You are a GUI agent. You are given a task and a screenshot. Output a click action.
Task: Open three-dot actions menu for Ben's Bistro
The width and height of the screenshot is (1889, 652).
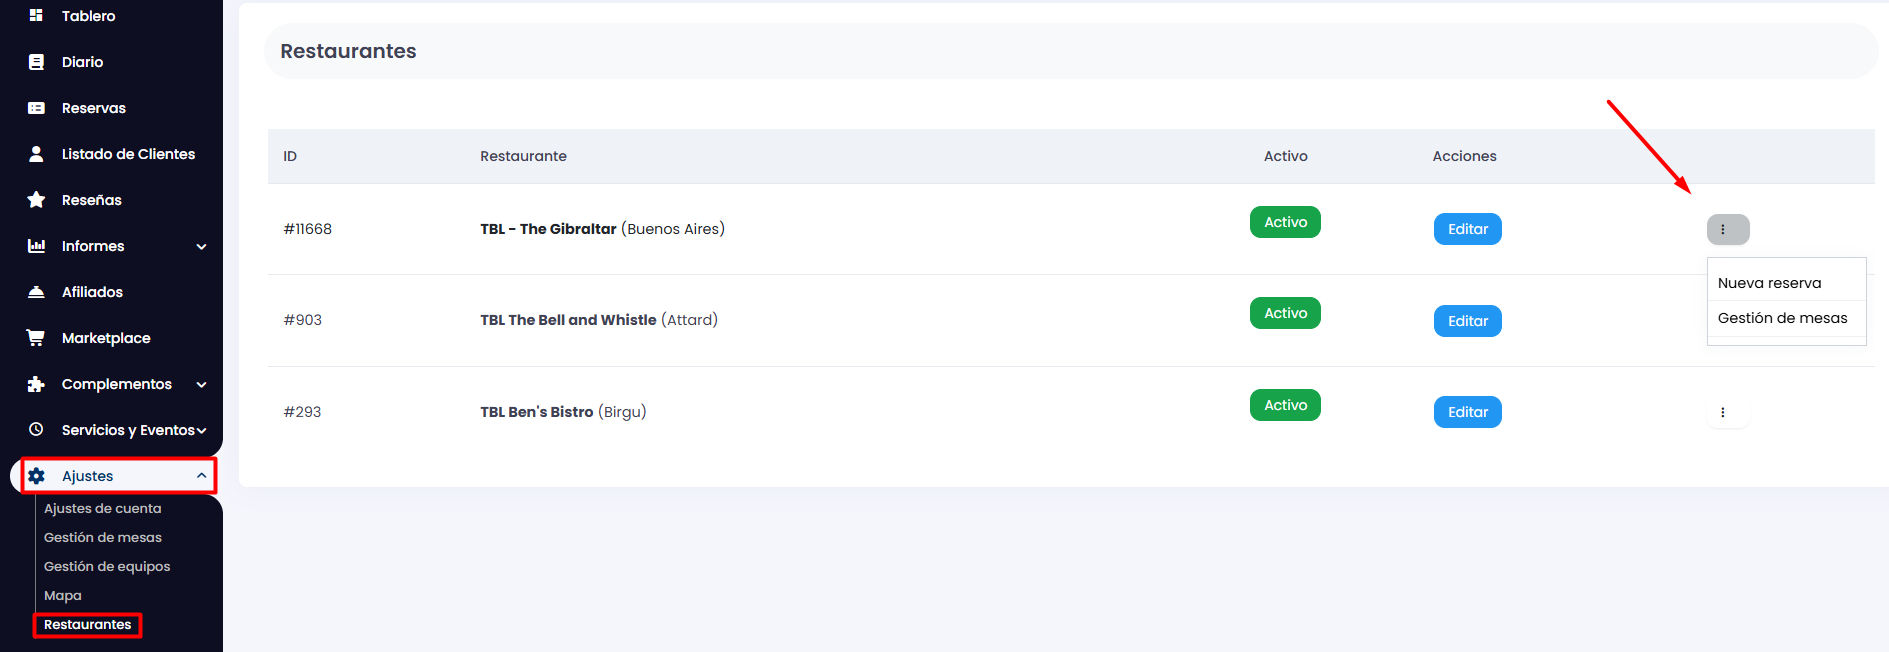coord(1723,412)
